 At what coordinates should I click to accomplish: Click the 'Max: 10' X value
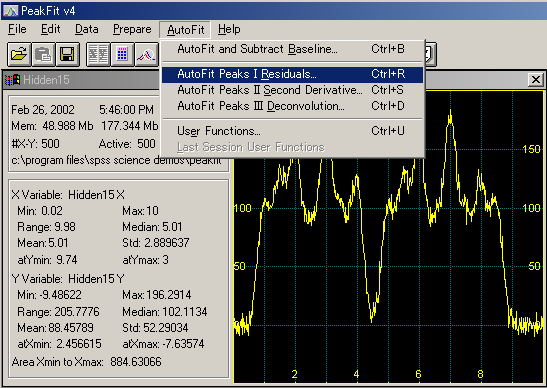pos(141,211)
